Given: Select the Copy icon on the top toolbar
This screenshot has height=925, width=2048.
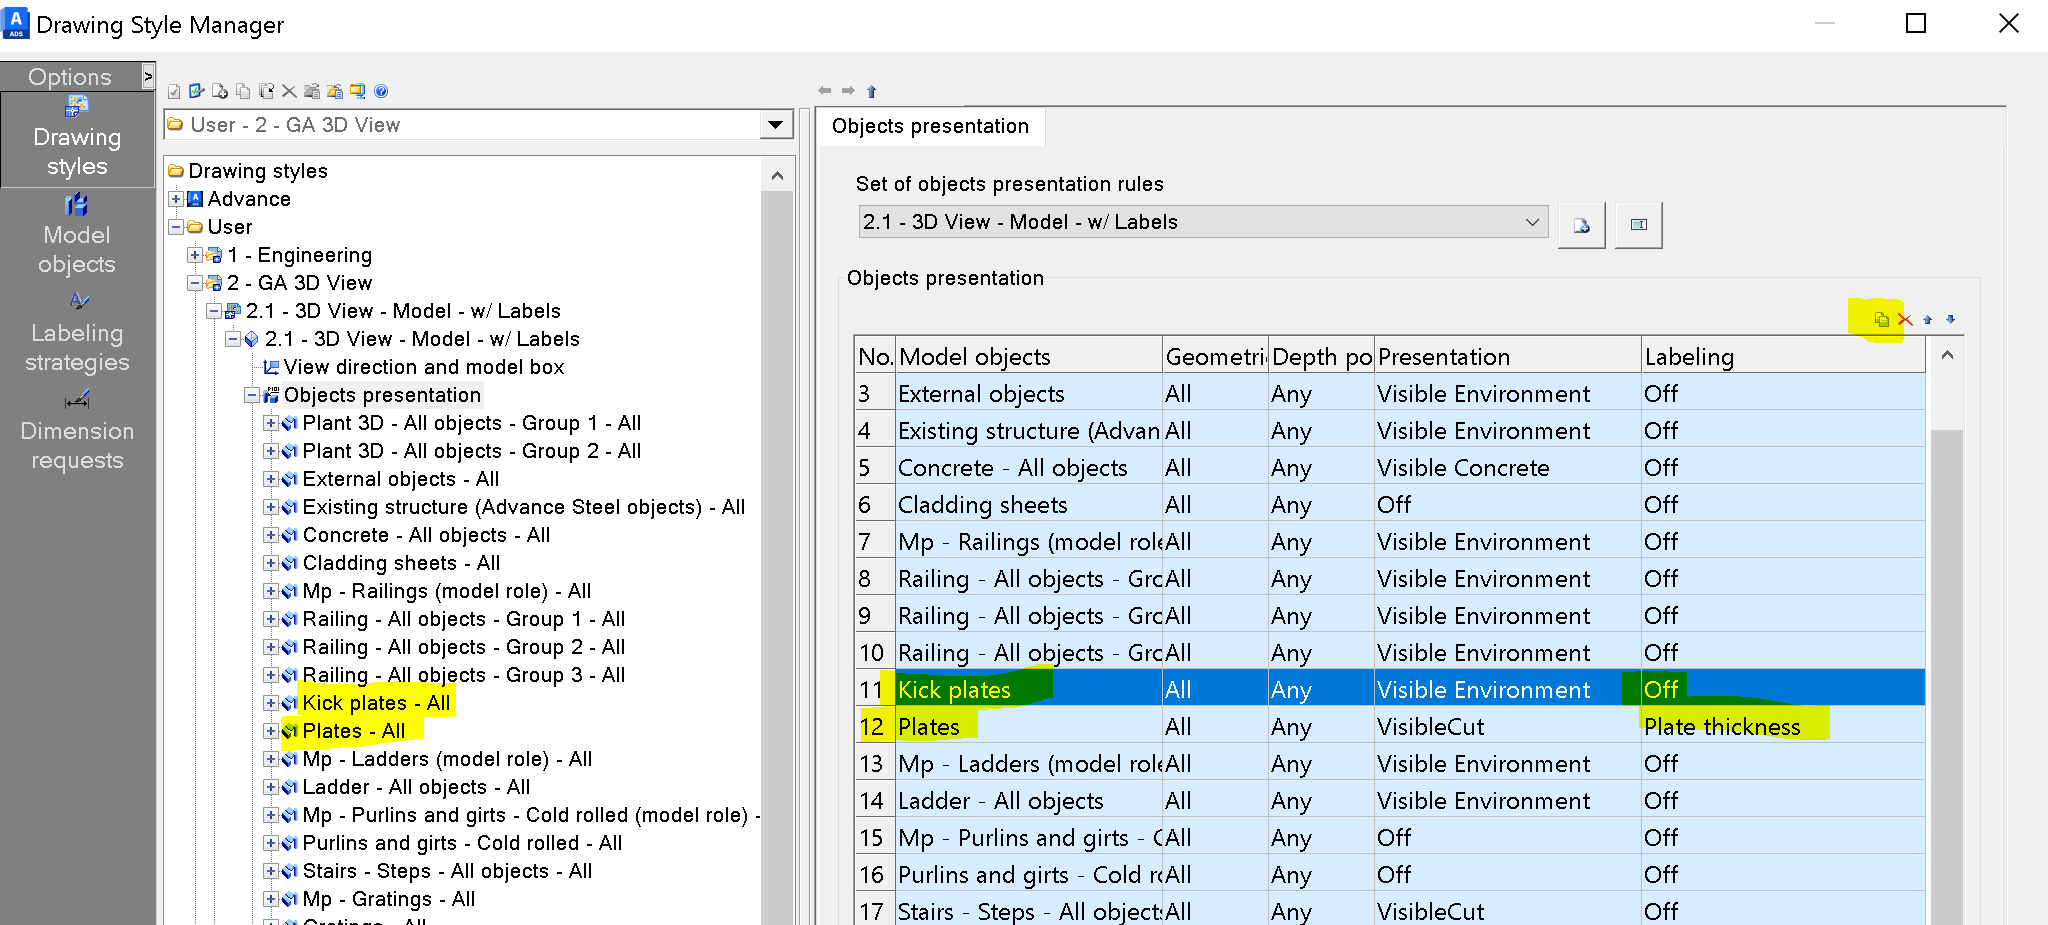Looking at the screenshot, I should (243, 91).
